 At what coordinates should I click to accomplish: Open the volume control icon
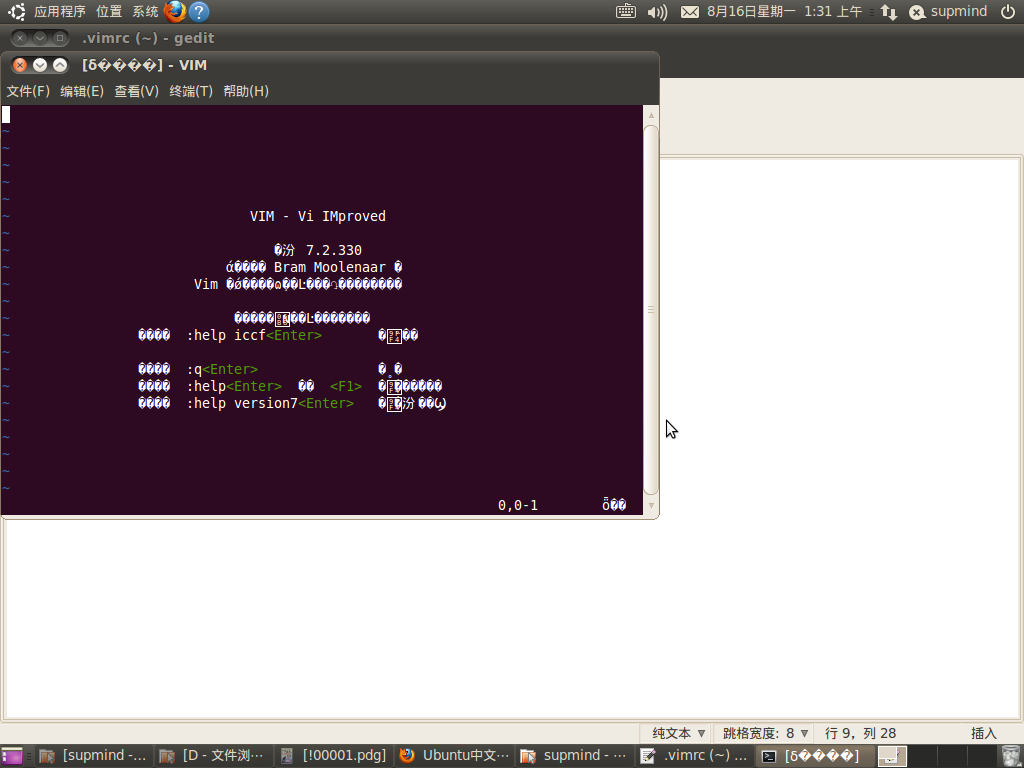(657, 12)
